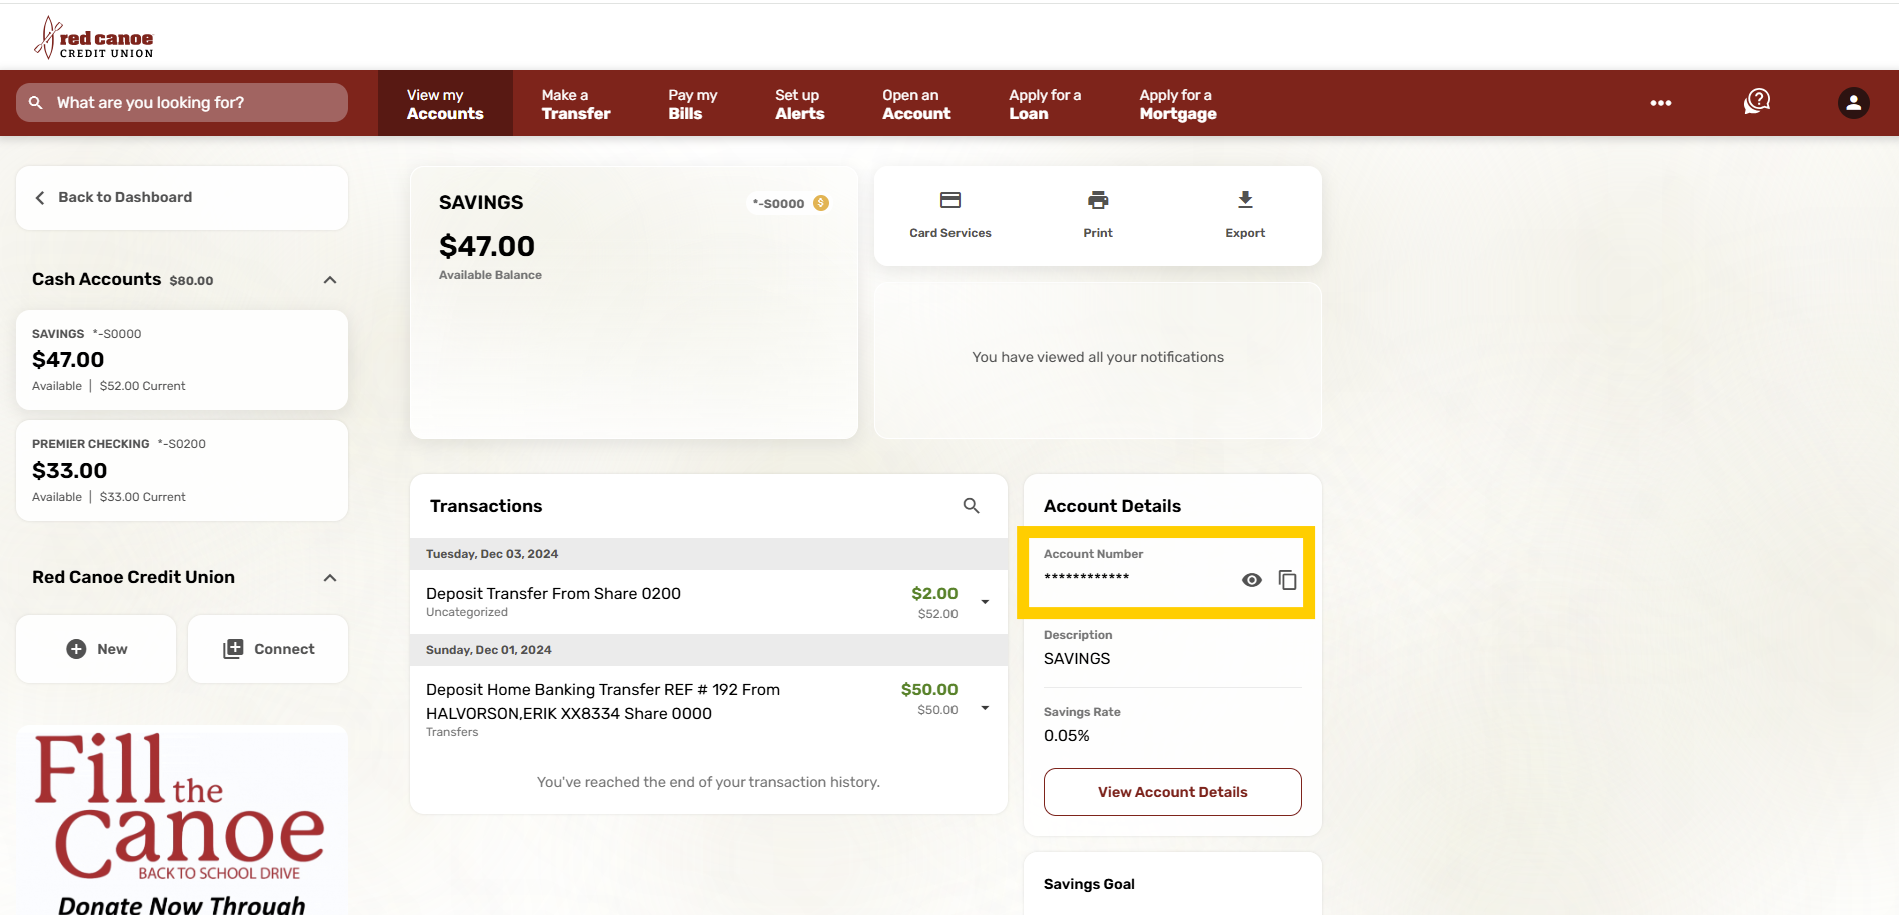Click the Deposit Home Banking Transfer REF # 192 transaction

(709, 709)
